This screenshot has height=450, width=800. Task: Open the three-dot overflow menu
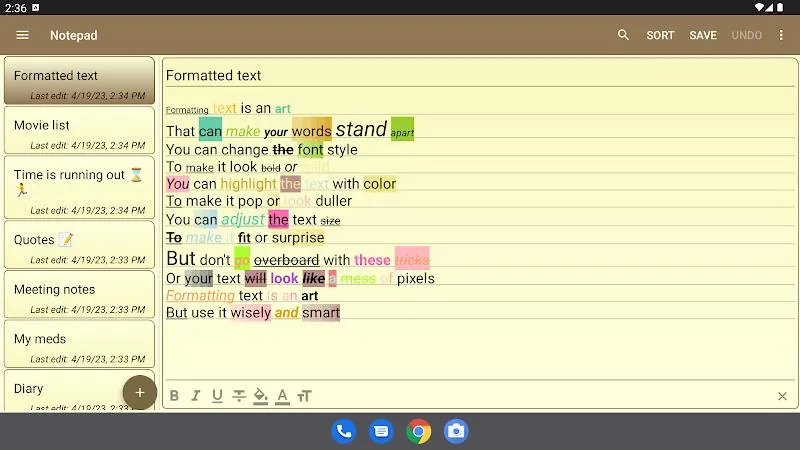click(781, 35)
